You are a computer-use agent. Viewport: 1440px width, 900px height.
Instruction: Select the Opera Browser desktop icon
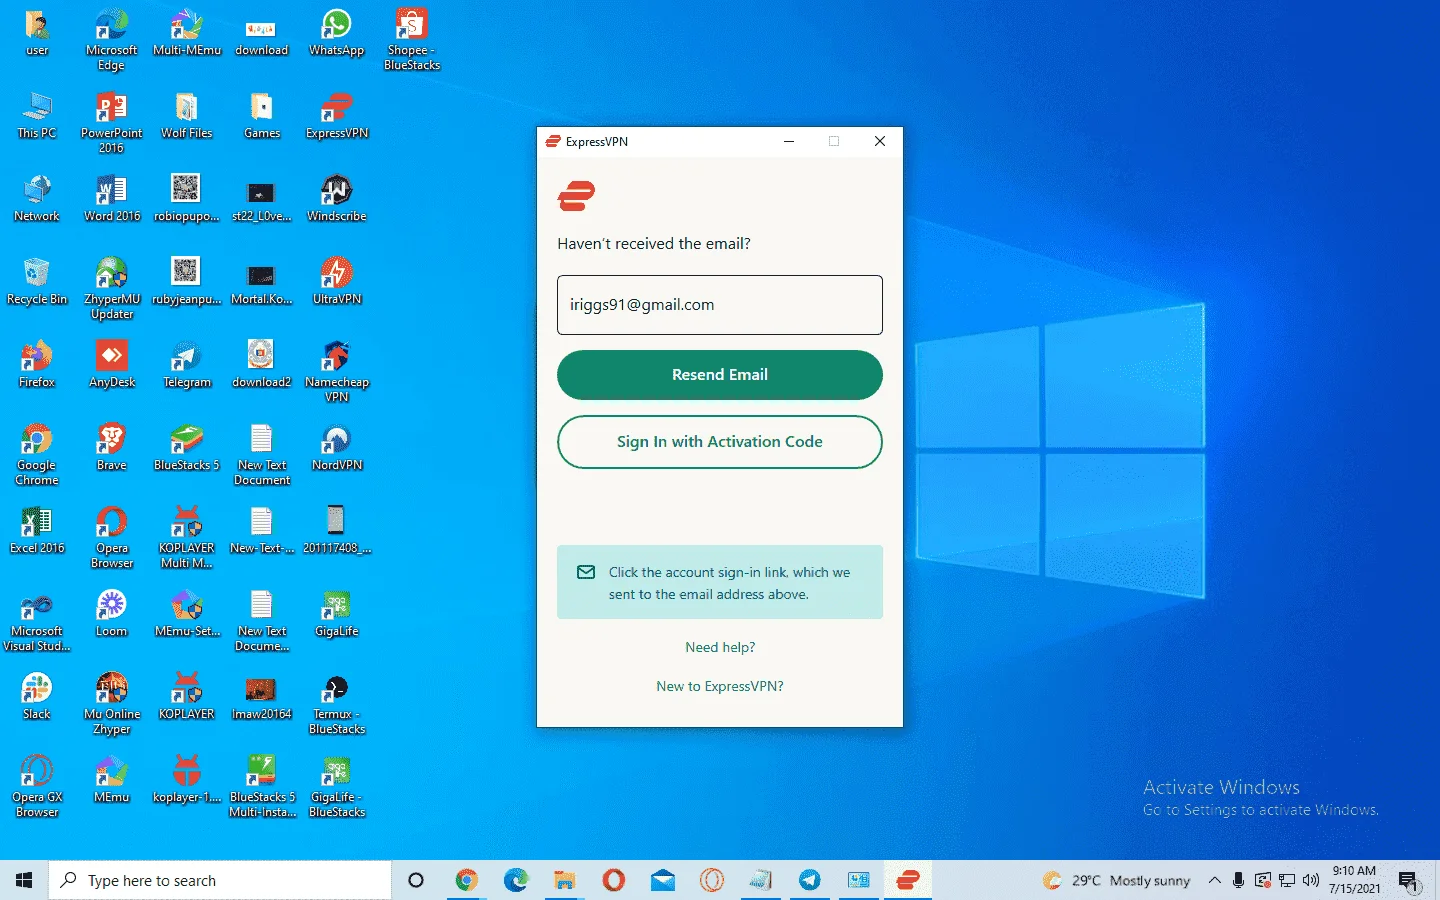112,538
